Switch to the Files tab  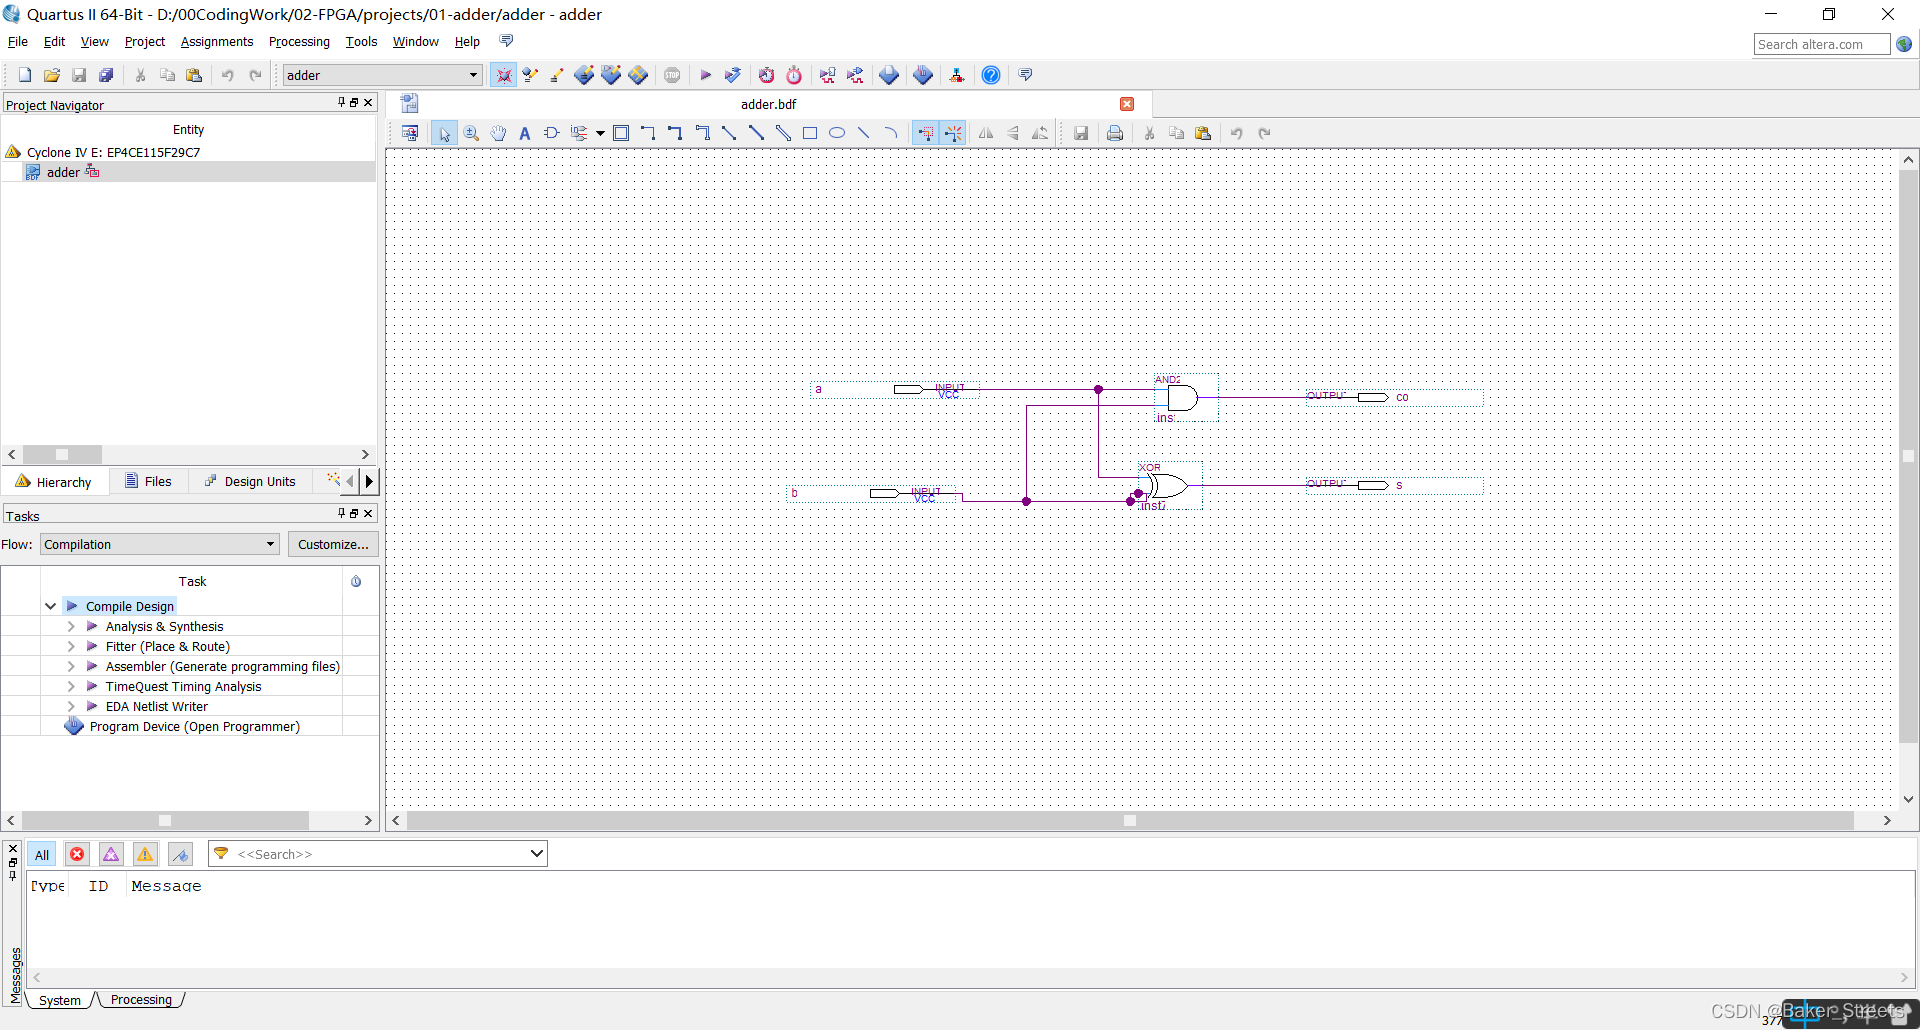tap(148, 481)
